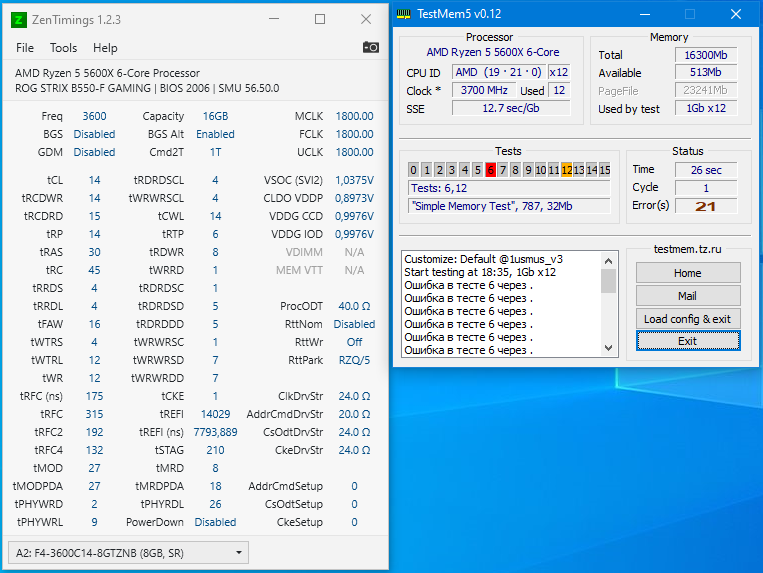Click the tRAS value 30
This screenshot has width=763, height=573.
click(94, 252)
